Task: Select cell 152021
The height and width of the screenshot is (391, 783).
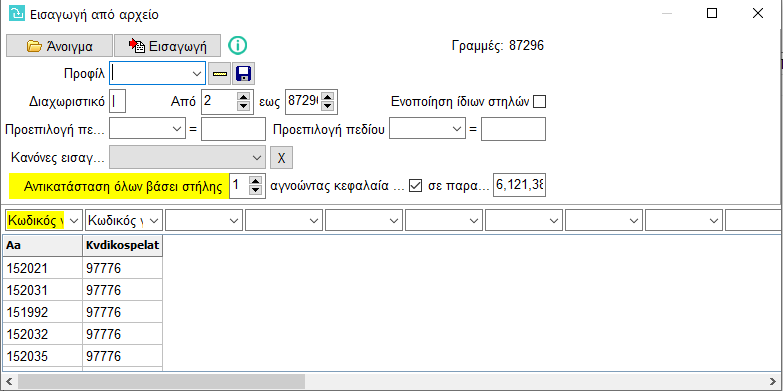Action: 42,268
